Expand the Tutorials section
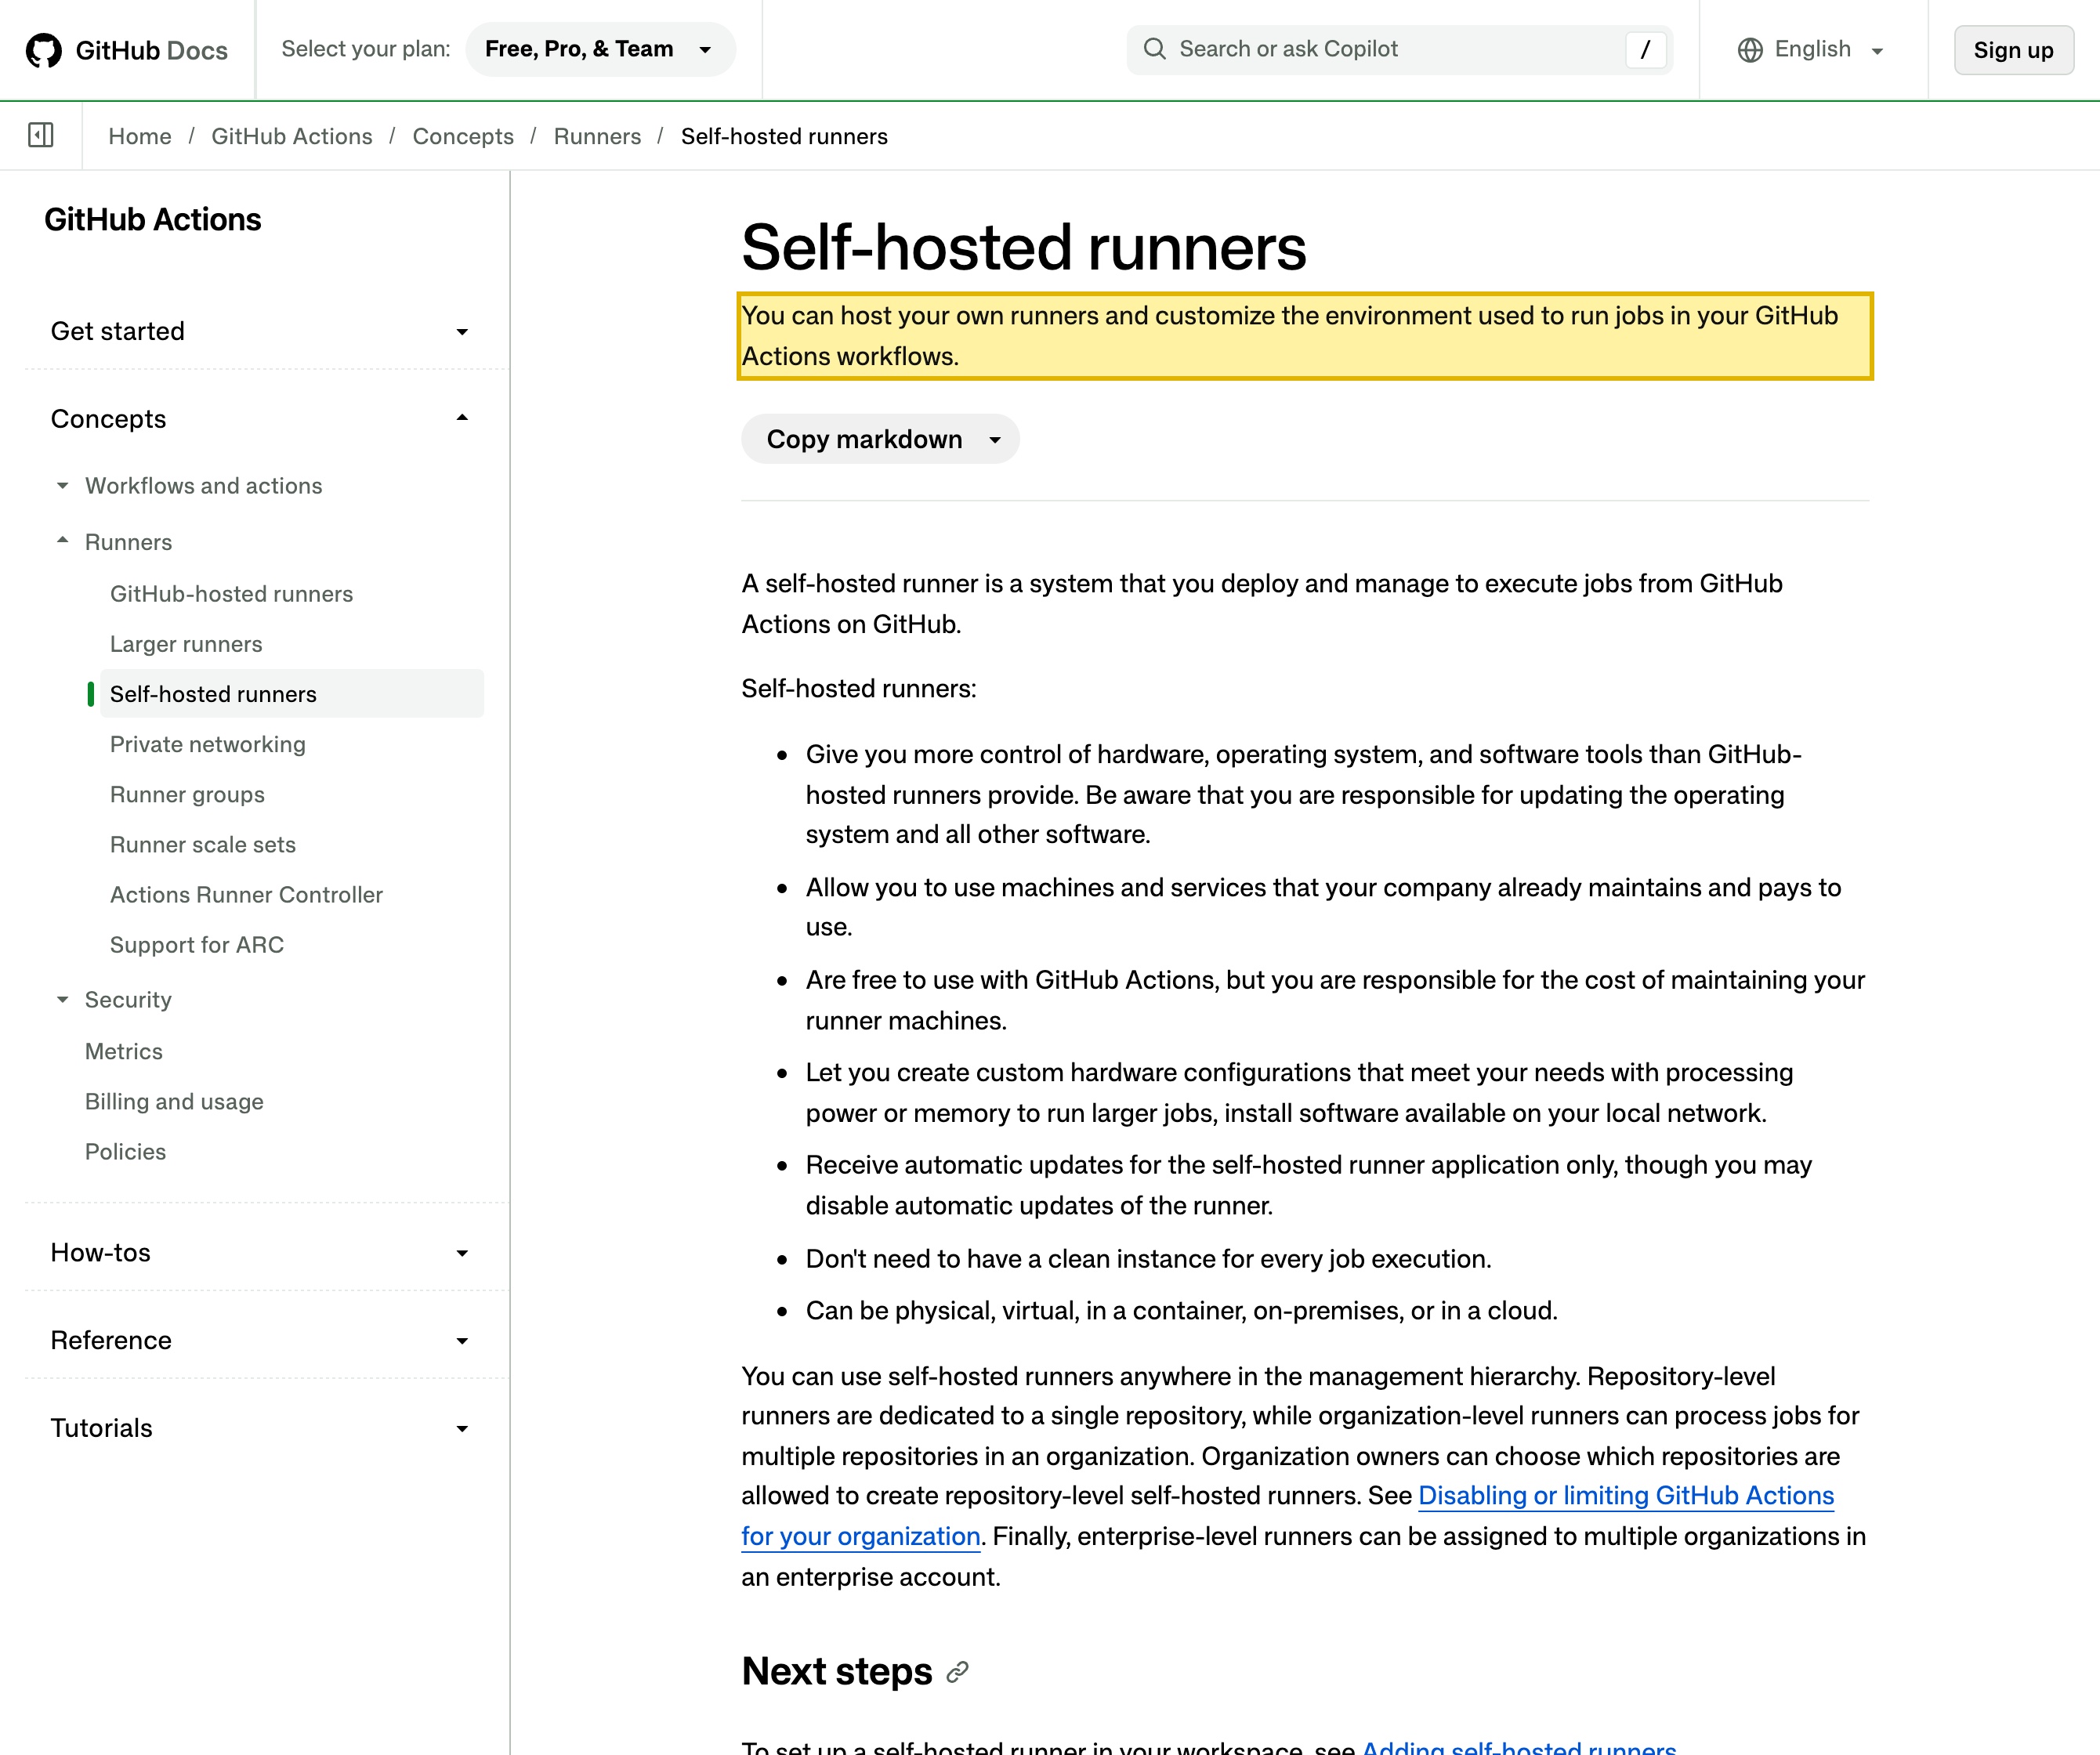2100x1755 pixels. pos(260,1428)
